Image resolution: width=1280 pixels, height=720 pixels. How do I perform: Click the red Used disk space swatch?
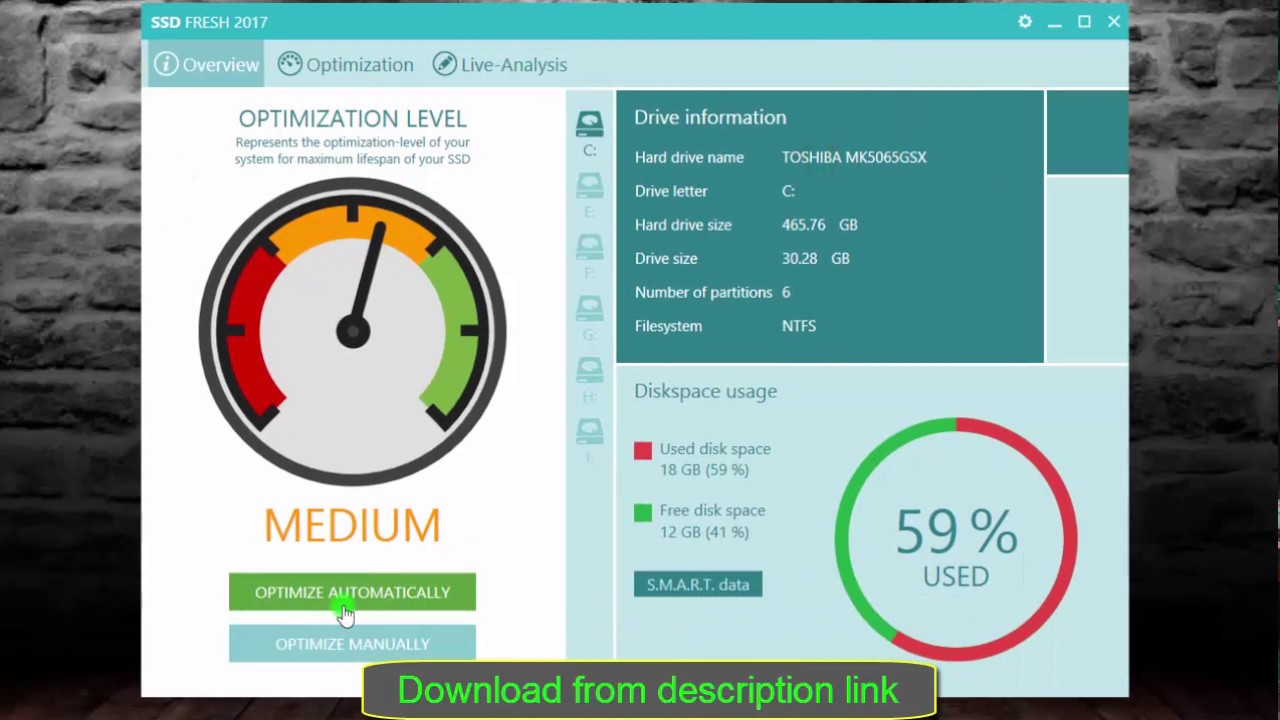(x=643, y=451)
